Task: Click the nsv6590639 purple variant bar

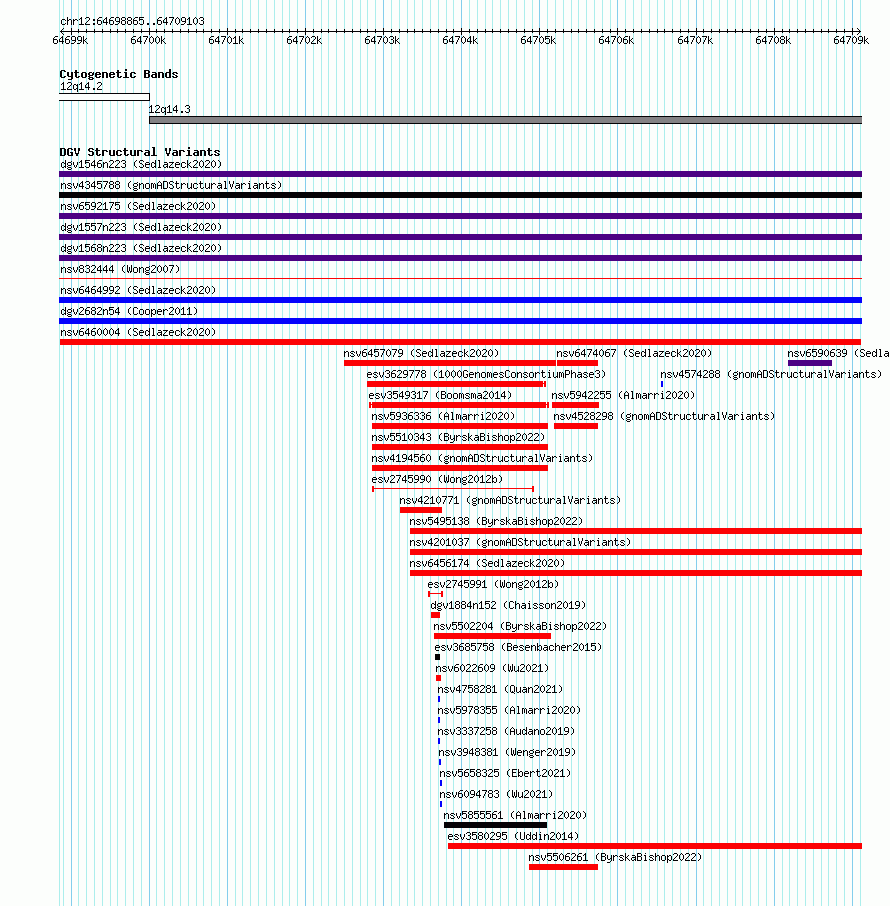Action: point(810,363)
